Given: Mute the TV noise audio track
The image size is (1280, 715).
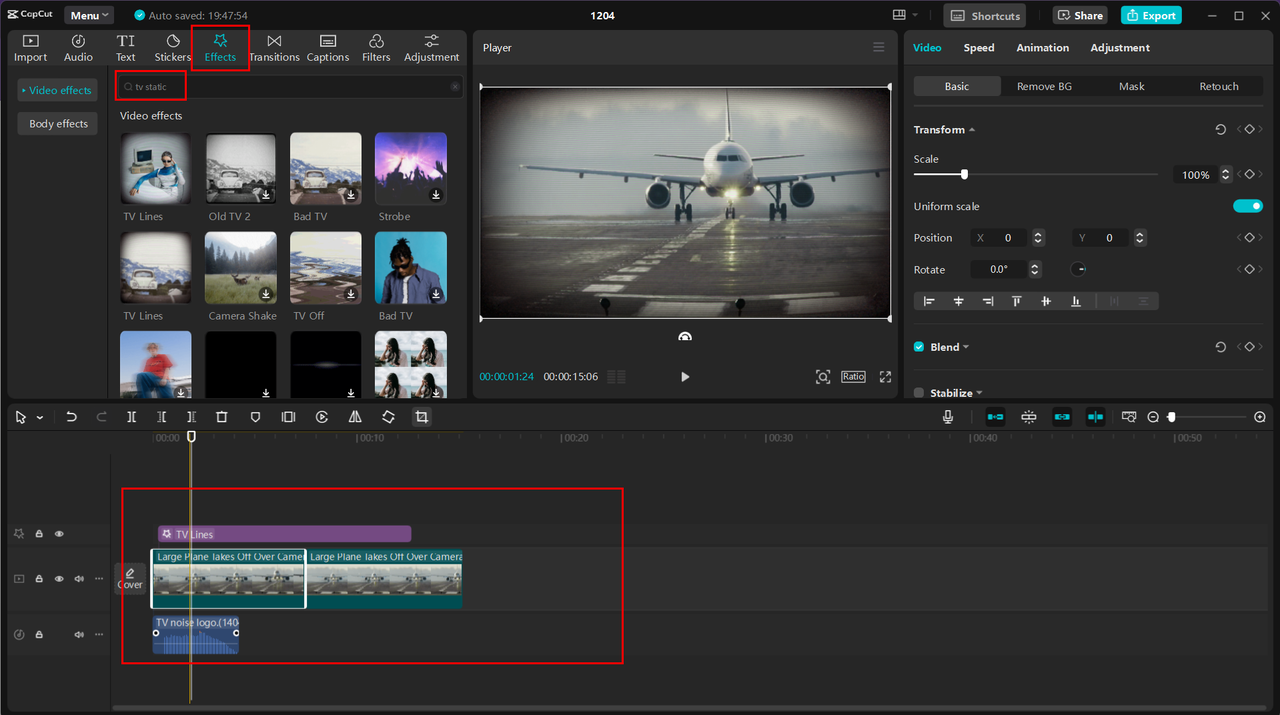Looking at the screenshot, I should (x=79, y=634).
